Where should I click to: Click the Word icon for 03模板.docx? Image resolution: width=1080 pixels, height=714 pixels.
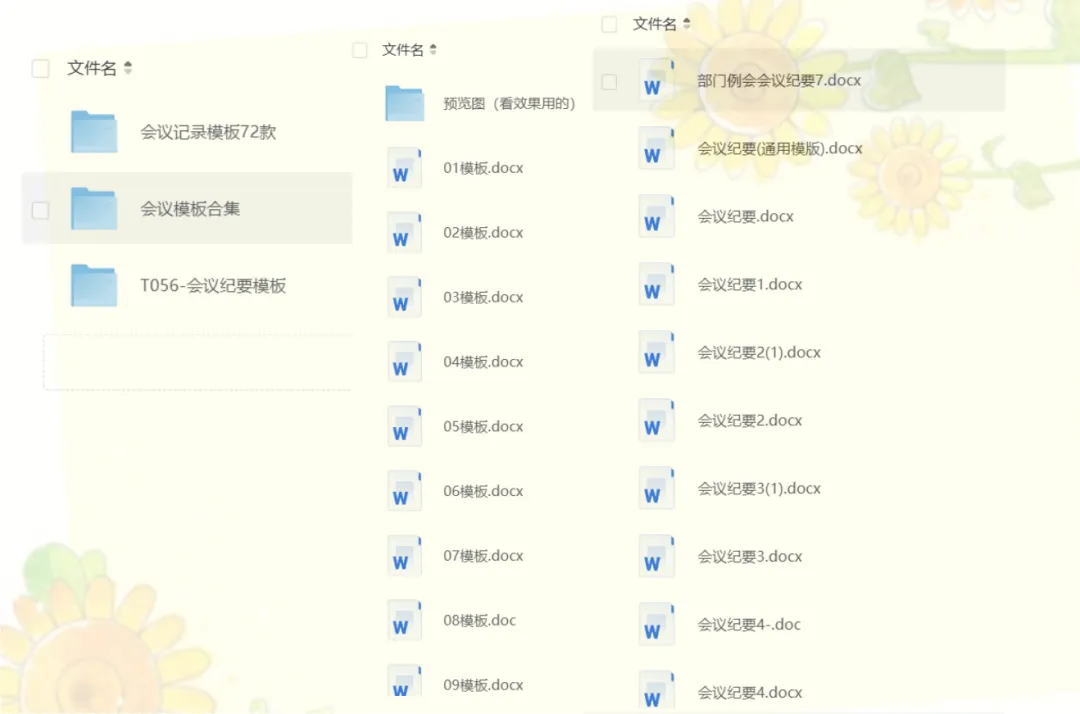[404, 297]
